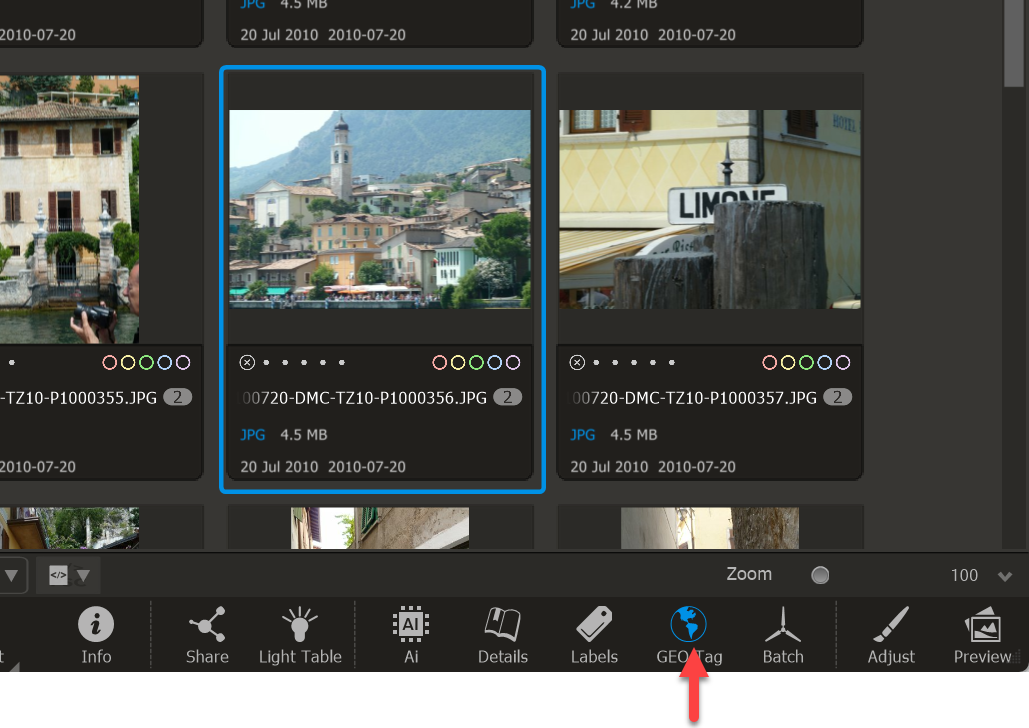Toggle red label circle on P1000356.JPG
Screen dimensions: 1029x728
[440, 362]
